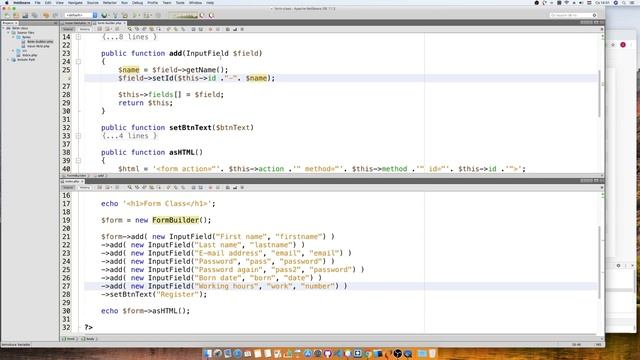Click Next Bookmark in upper editor toolbar

click(176, 29)
